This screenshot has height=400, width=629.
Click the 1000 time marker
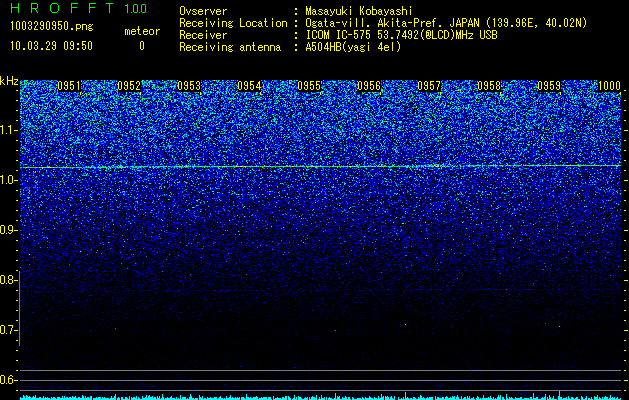pyautogui.click(x=609, y=86)
